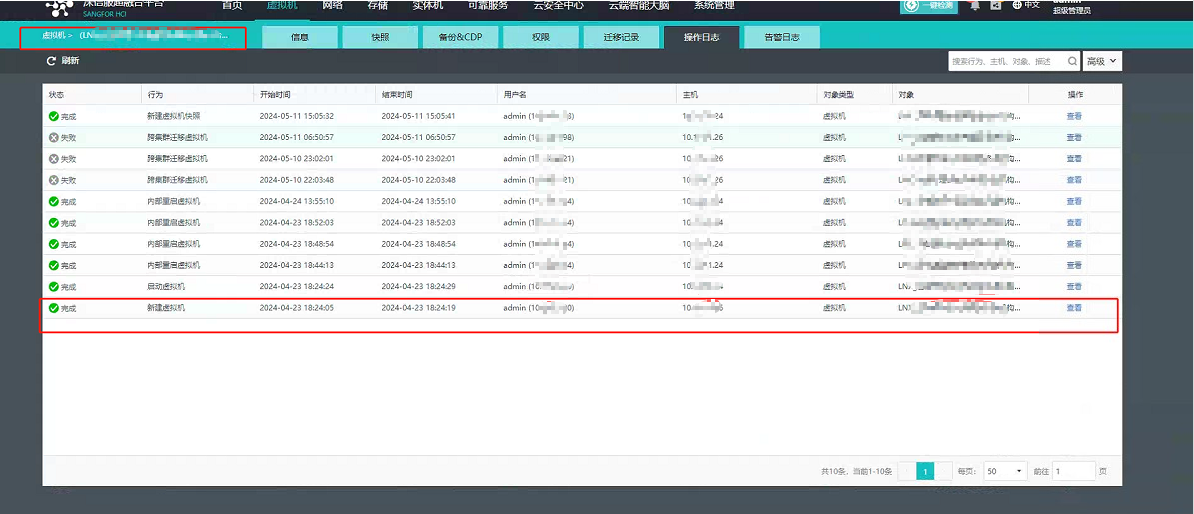Click the 完成 icon in the 启动虚拟机 row
Image resolution: width=1194 pixels, height=514 pixels.
click(x=53, y=287)
